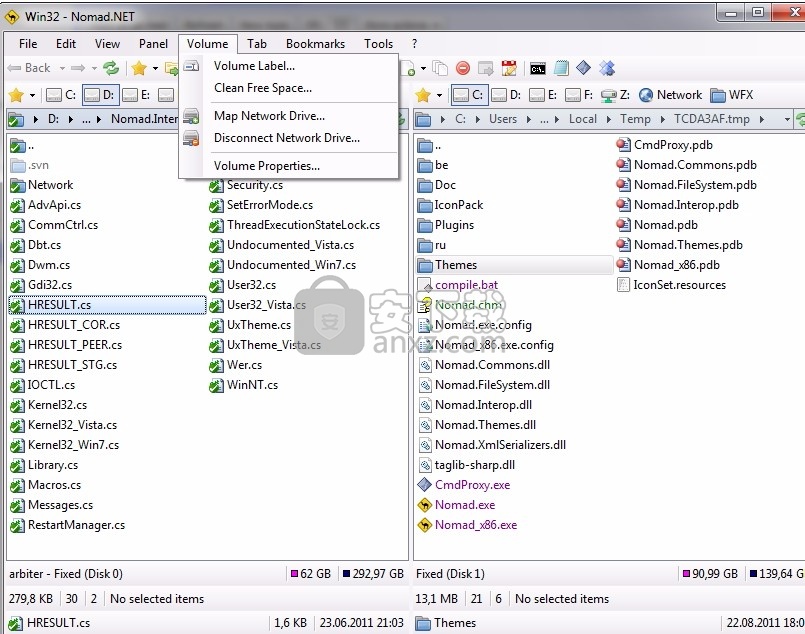Open the File menu
The width and height of the screenshot is (805, 634).
28,44
